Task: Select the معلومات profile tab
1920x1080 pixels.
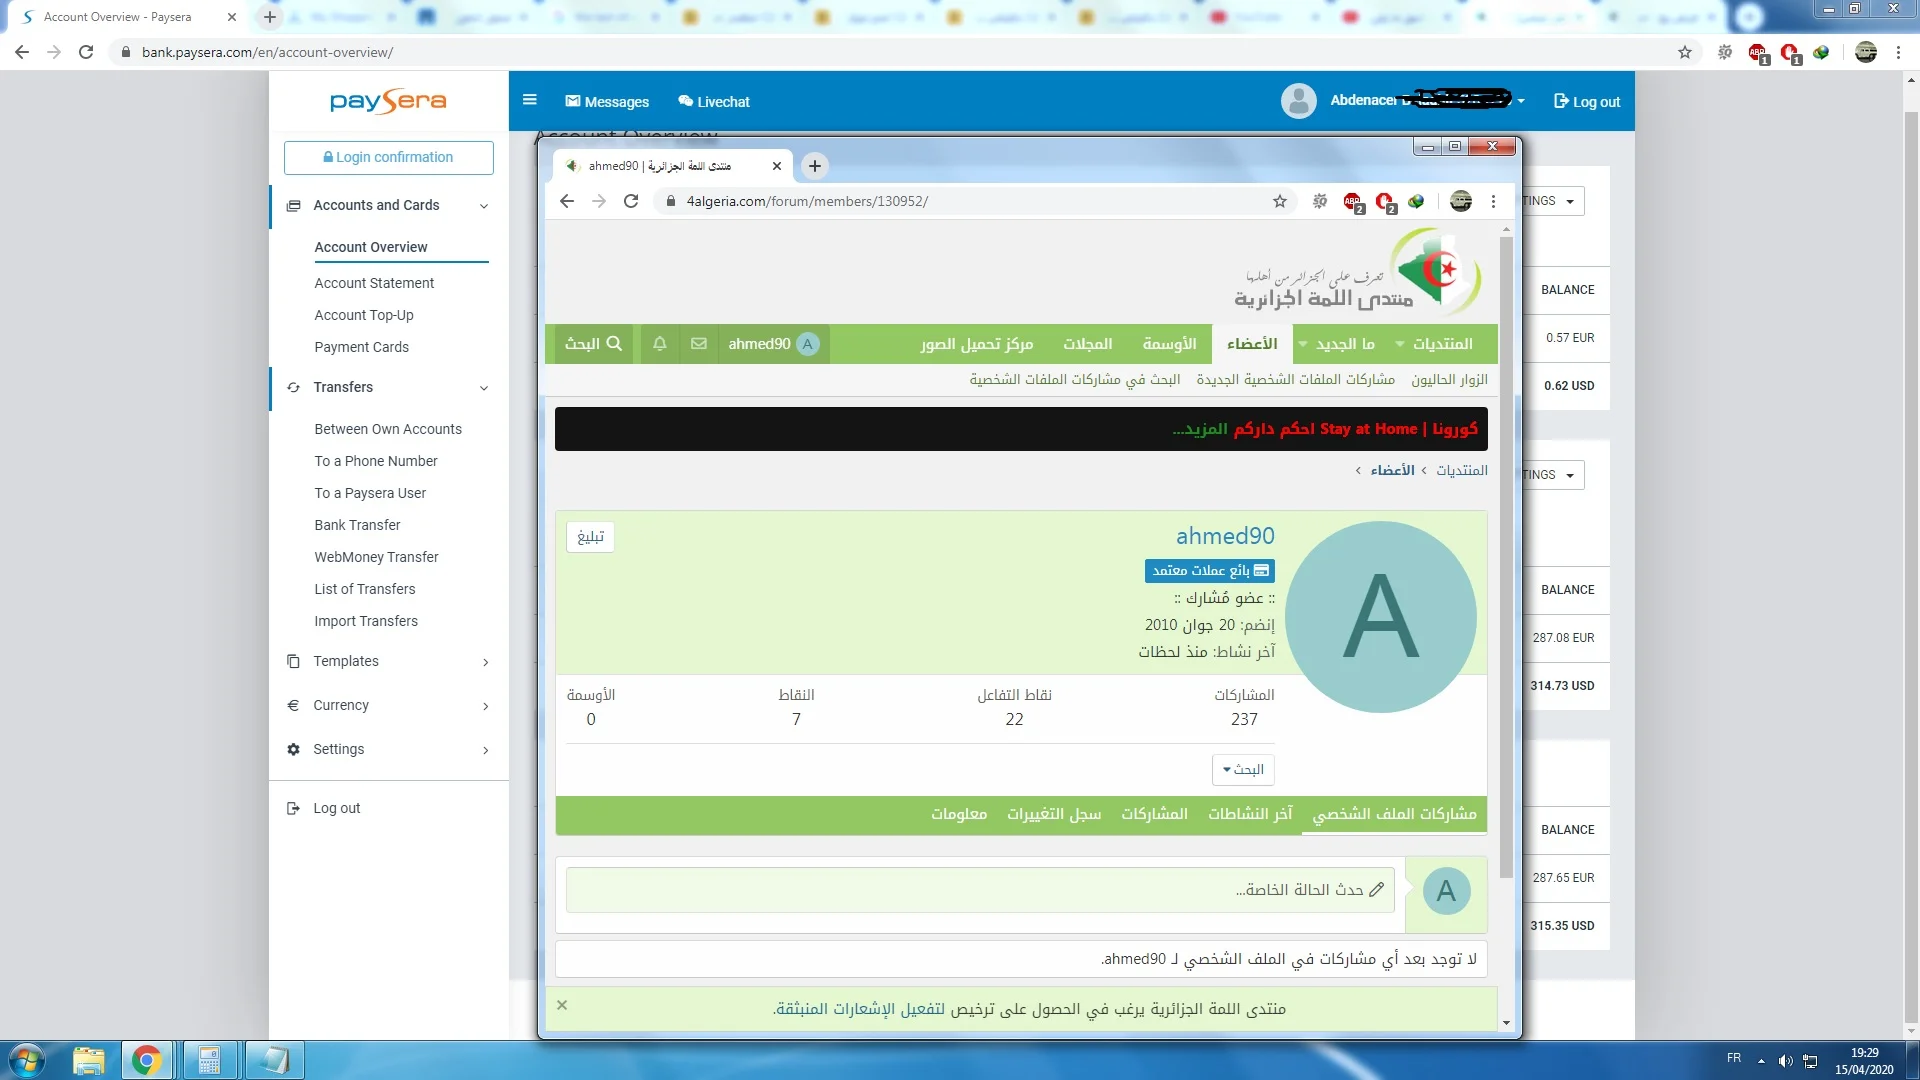Action: tap(958, 814)
